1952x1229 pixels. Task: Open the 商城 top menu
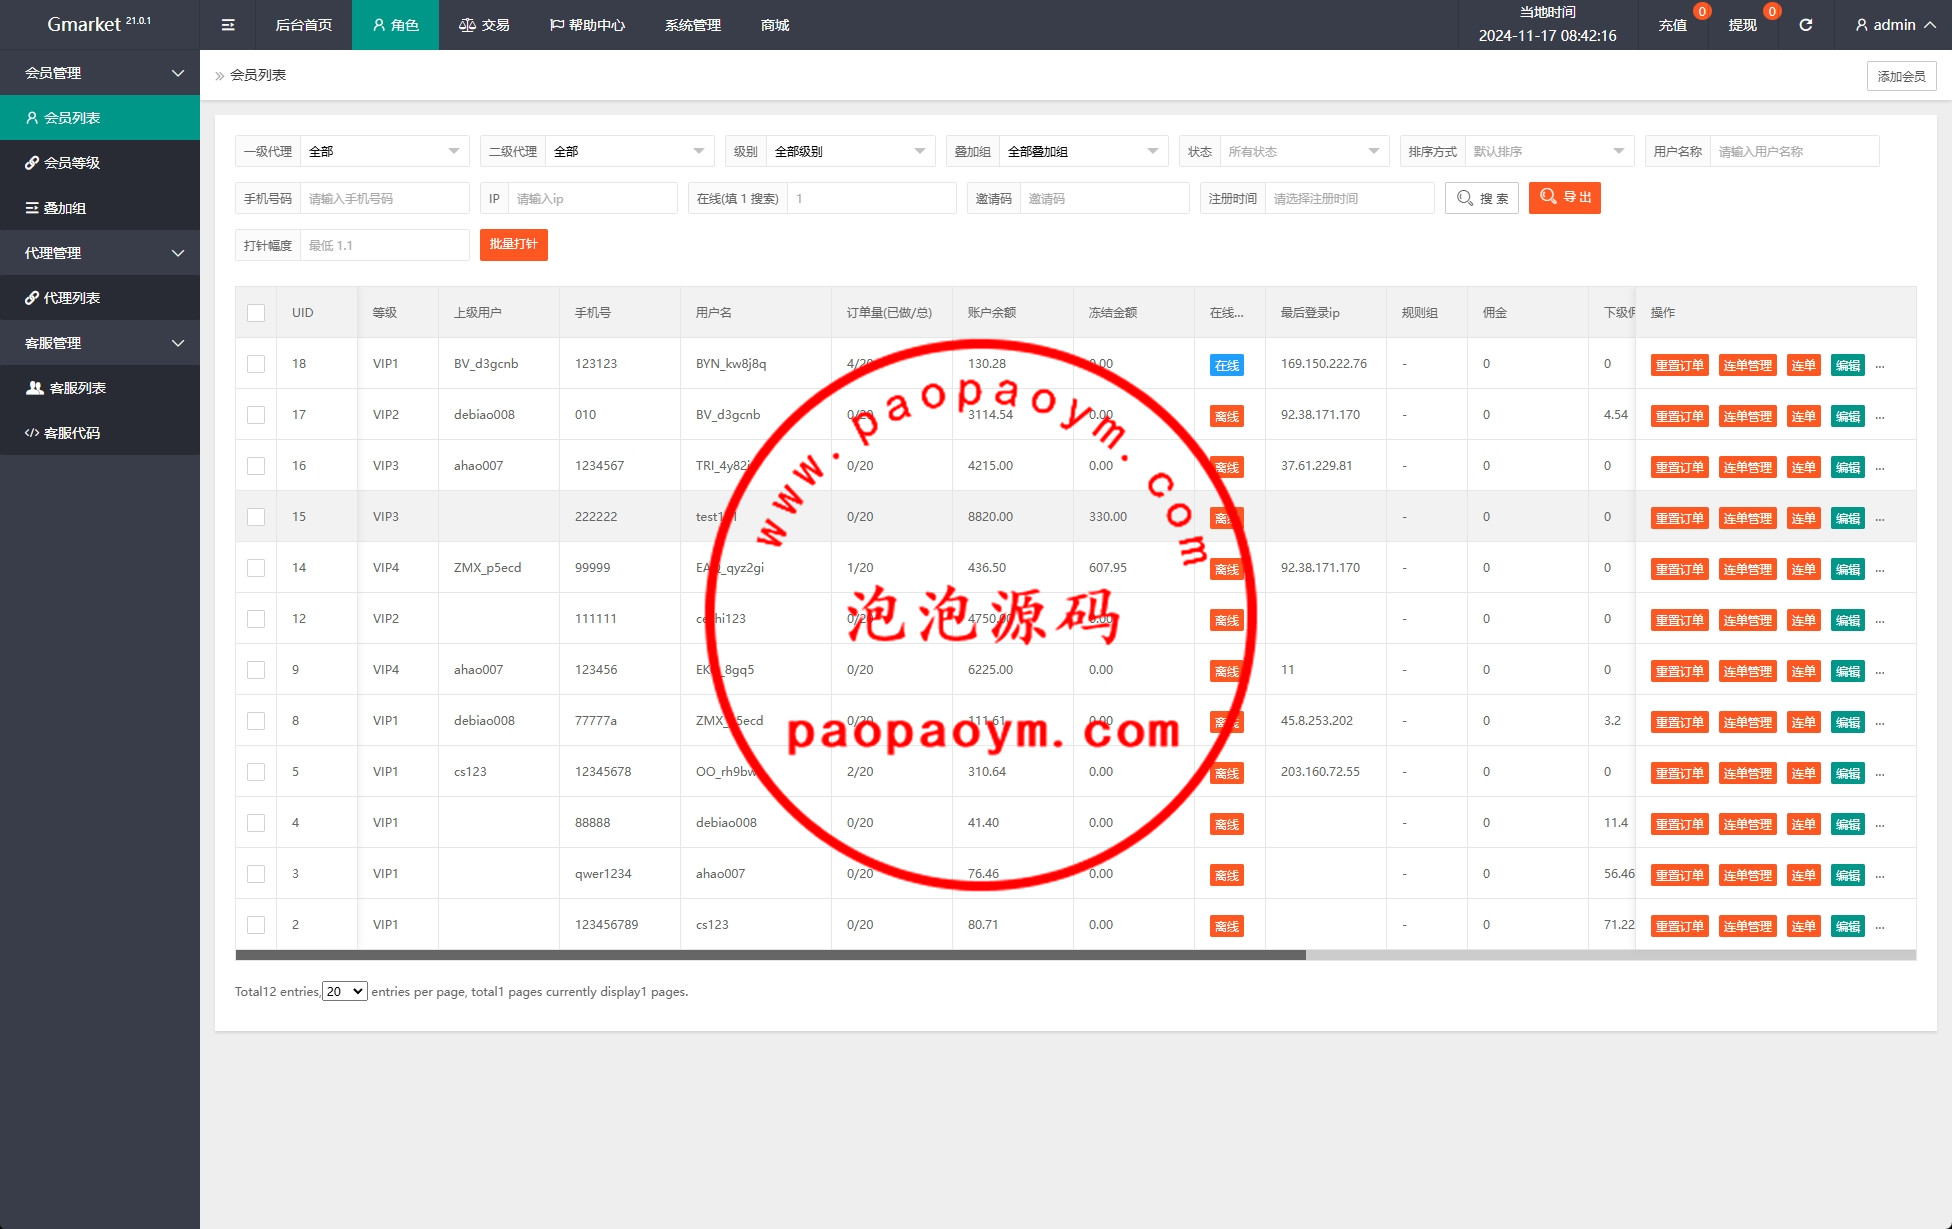775,25
